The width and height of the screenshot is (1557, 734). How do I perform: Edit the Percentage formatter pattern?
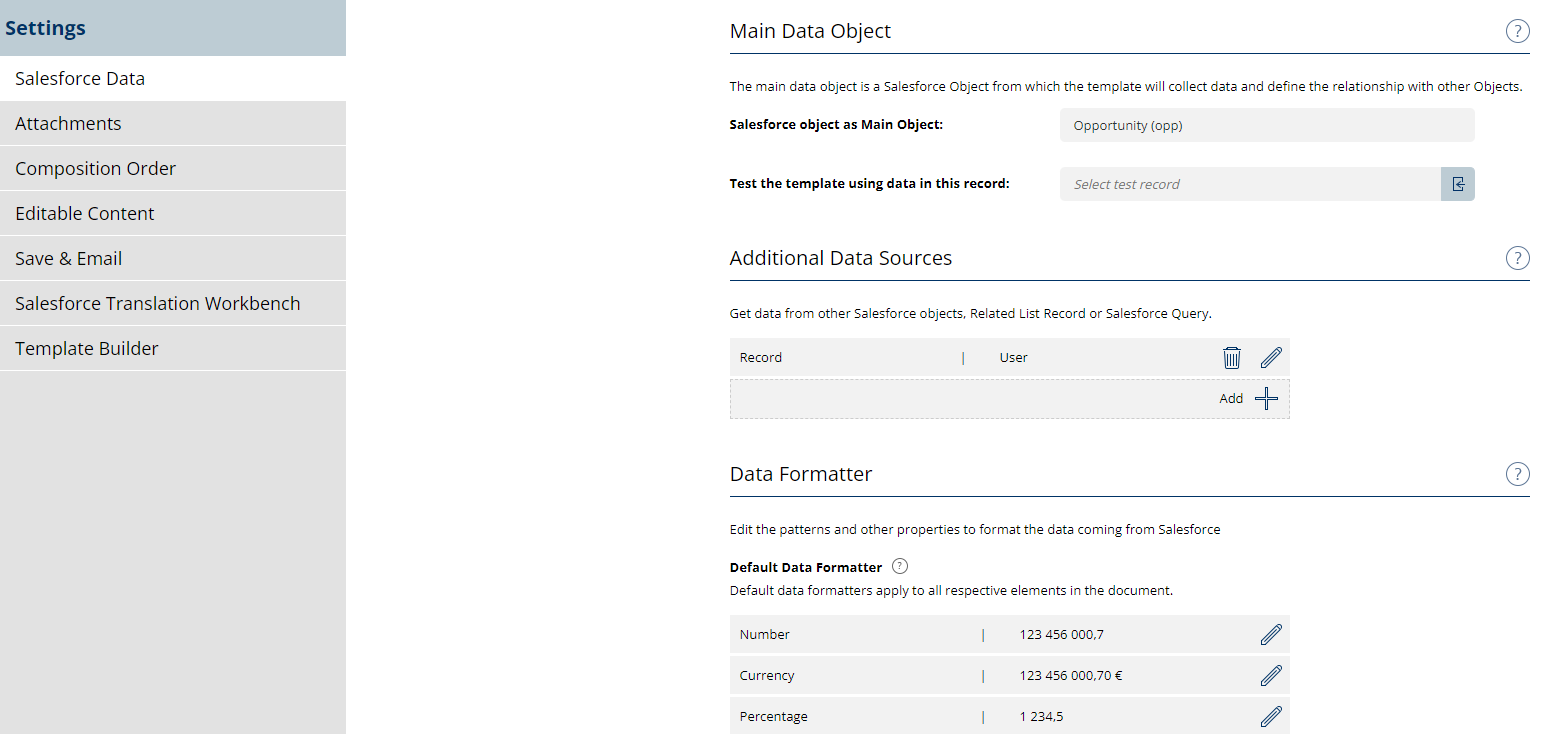pyautogui.click(x=1271, y=716)
